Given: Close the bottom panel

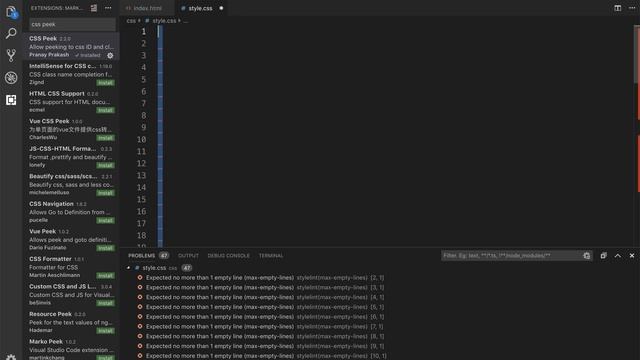Looking at the screenshot, I should click(632, 256).
